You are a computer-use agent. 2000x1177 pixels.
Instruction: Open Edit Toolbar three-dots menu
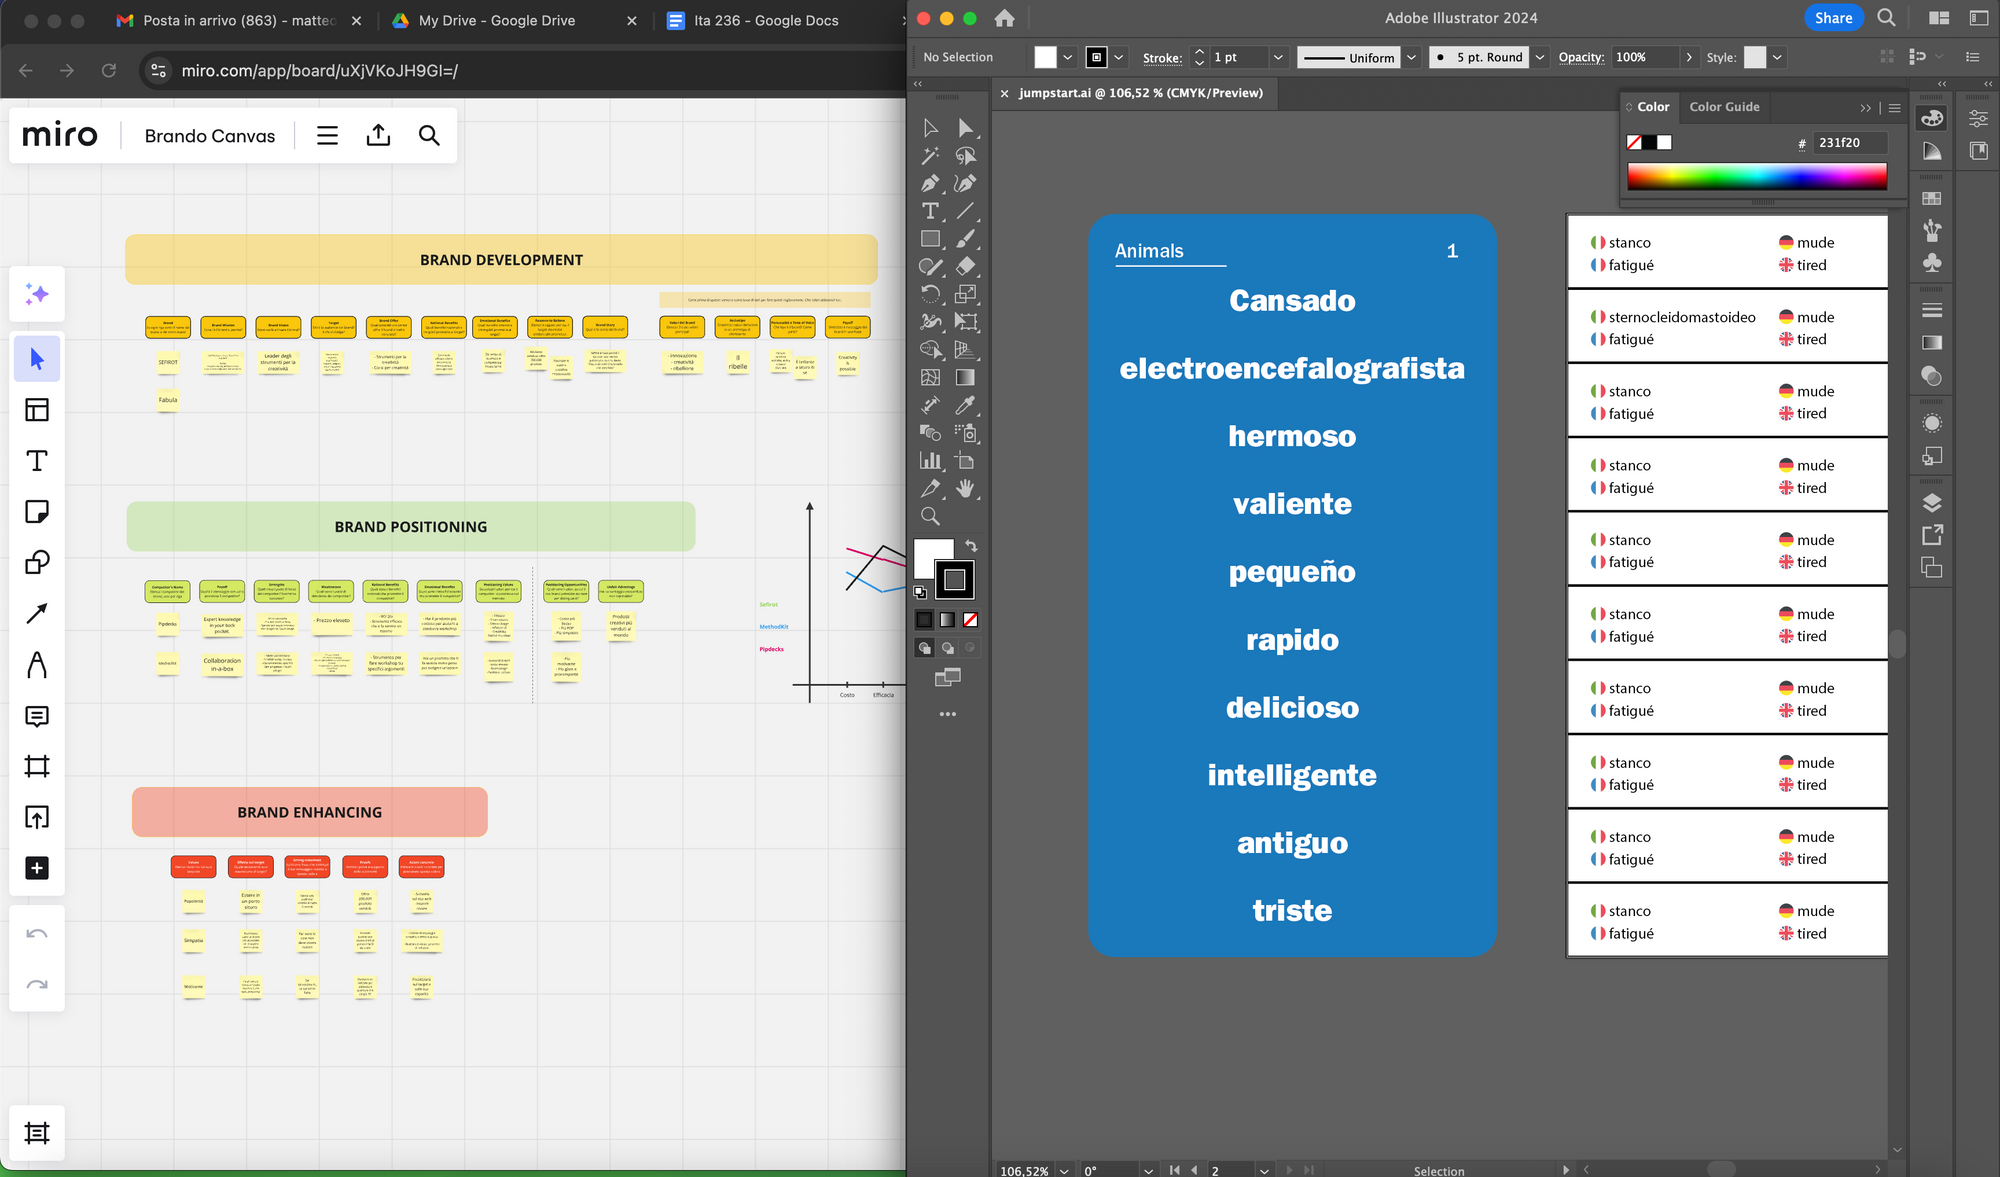[948, 714]
